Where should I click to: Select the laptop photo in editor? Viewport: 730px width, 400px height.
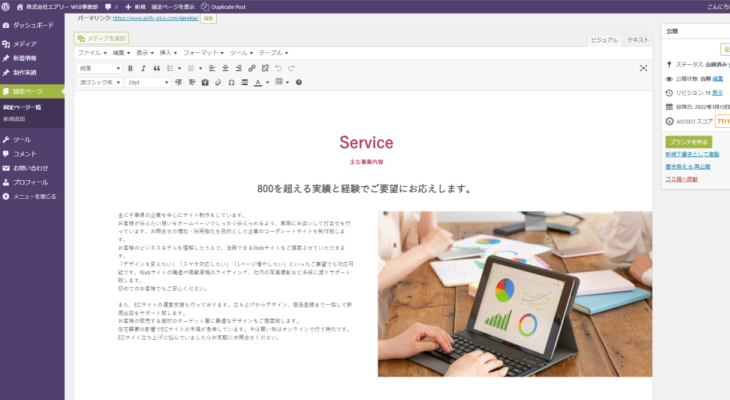[515, 294]
